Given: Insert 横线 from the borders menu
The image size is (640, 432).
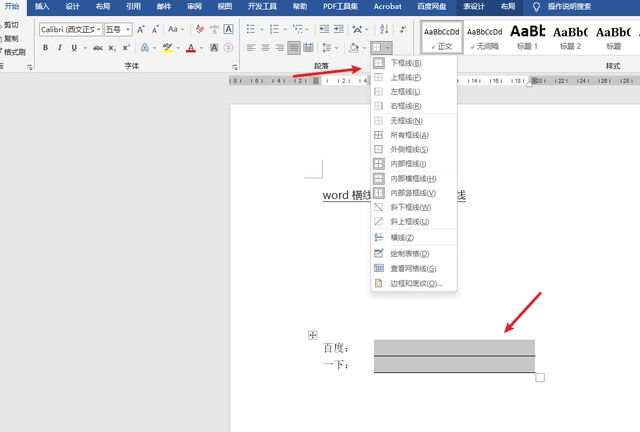Looking at the screenshot, I should [x=413, y=238].
